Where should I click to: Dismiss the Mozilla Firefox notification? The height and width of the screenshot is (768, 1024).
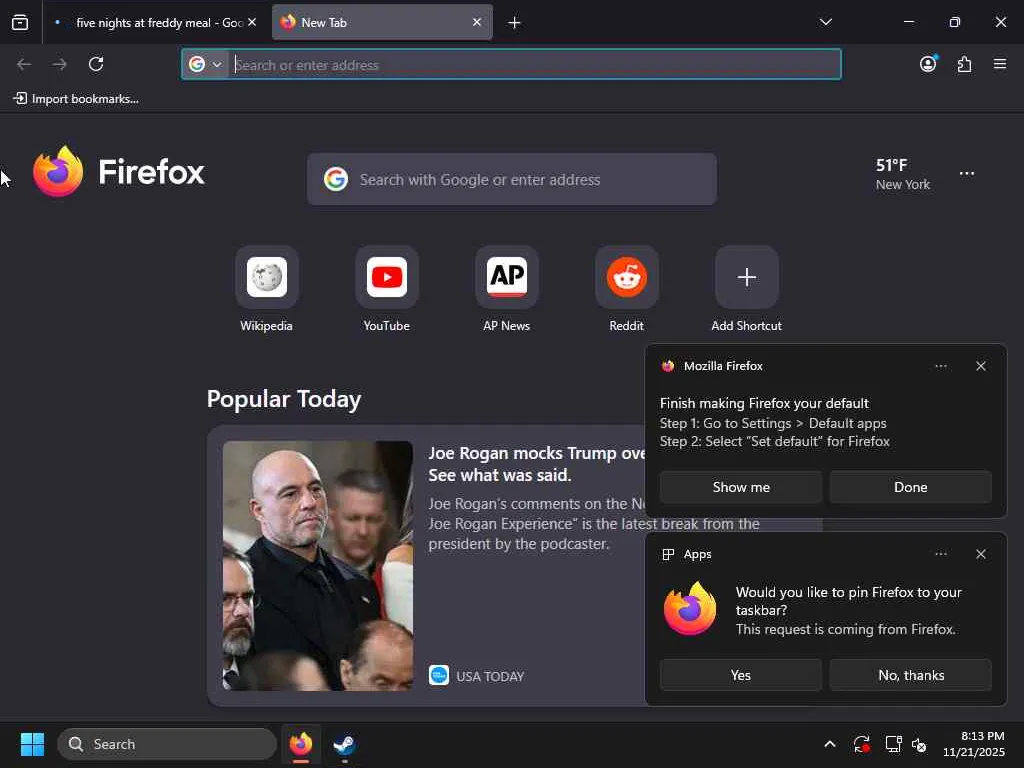click(x=981, y=366)
